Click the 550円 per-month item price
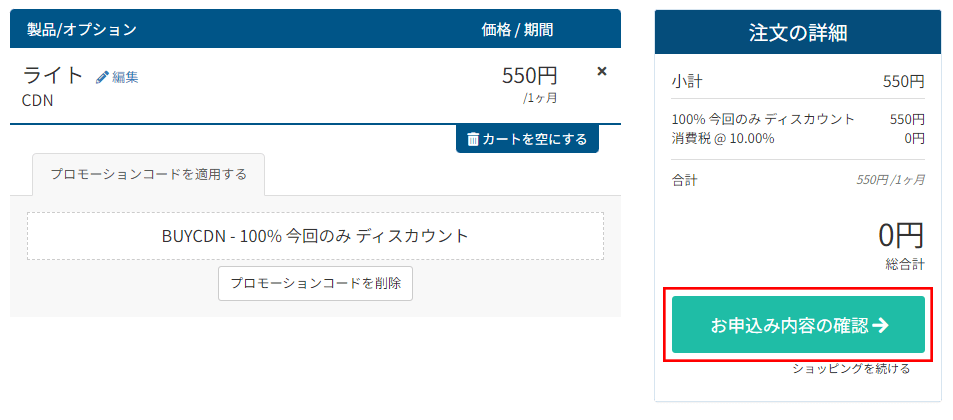The height and width of the screenshot is (420, 953). 529,75
